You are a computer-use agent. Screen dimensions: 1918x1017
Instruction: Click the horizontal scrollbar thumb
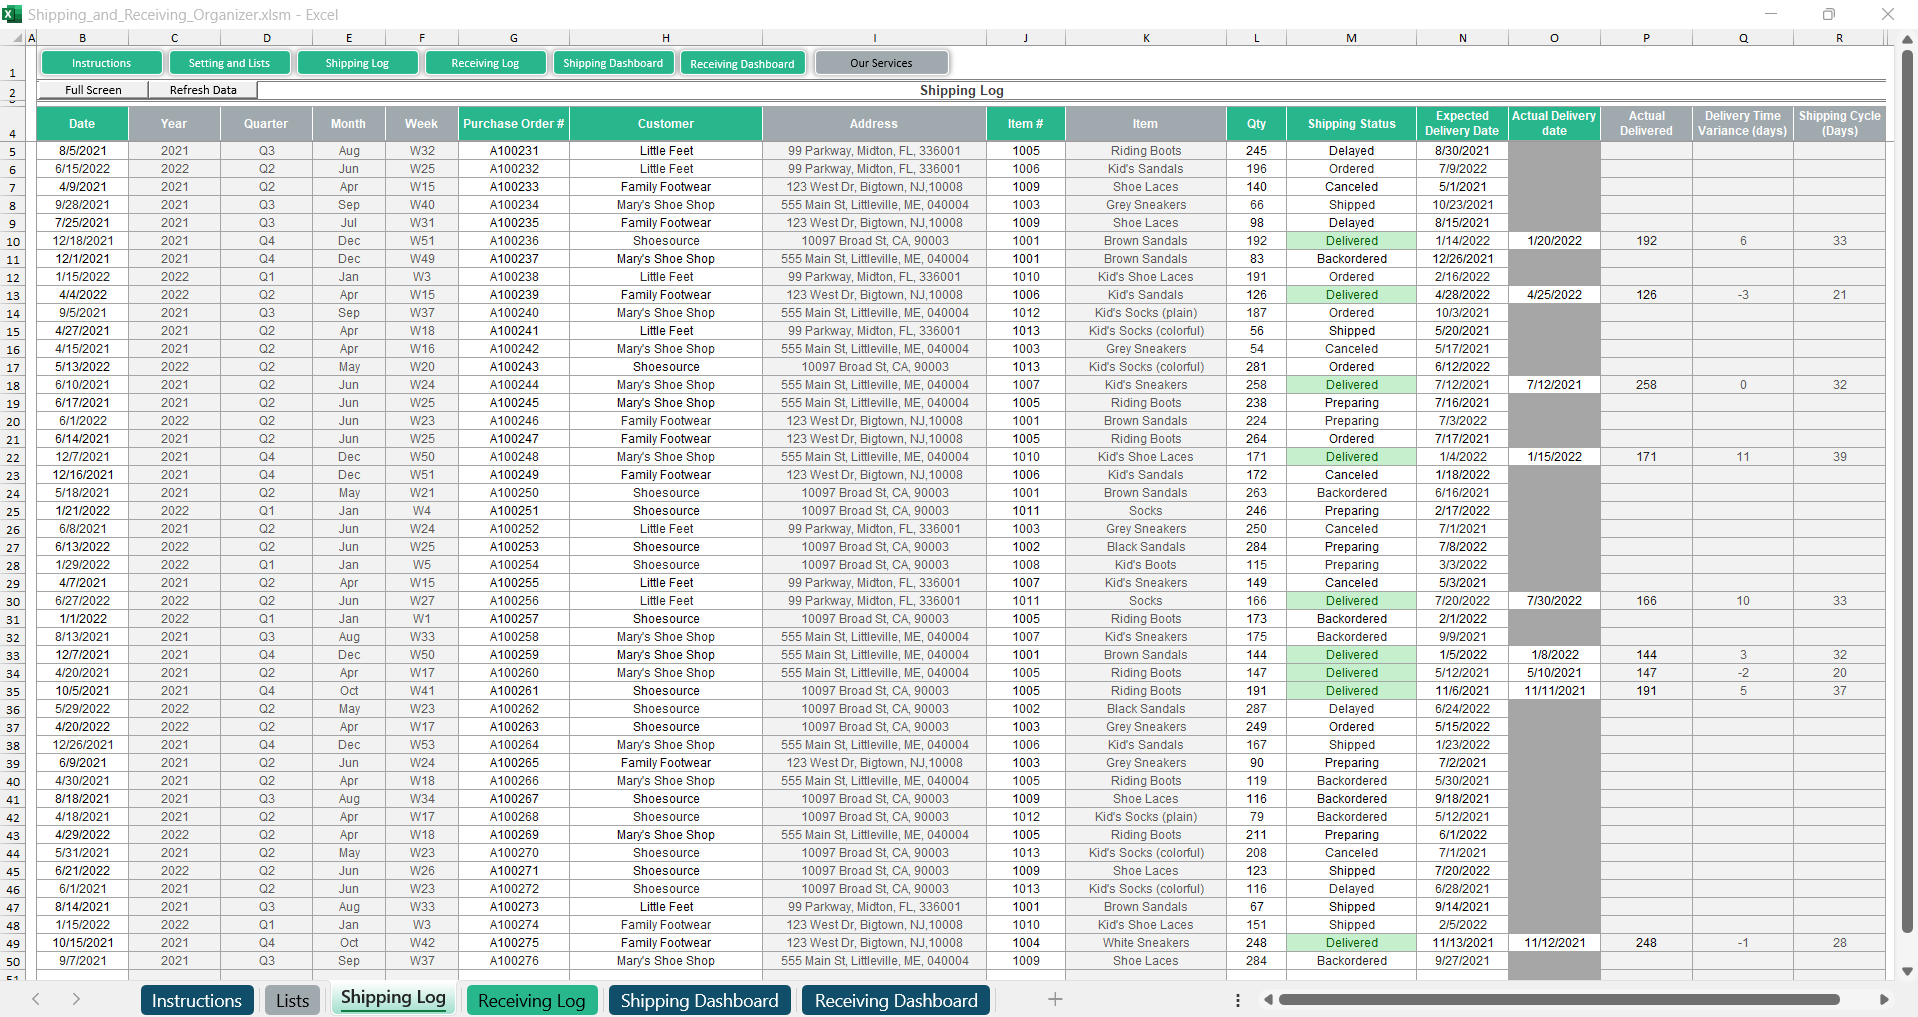[x=1558, y=999]
